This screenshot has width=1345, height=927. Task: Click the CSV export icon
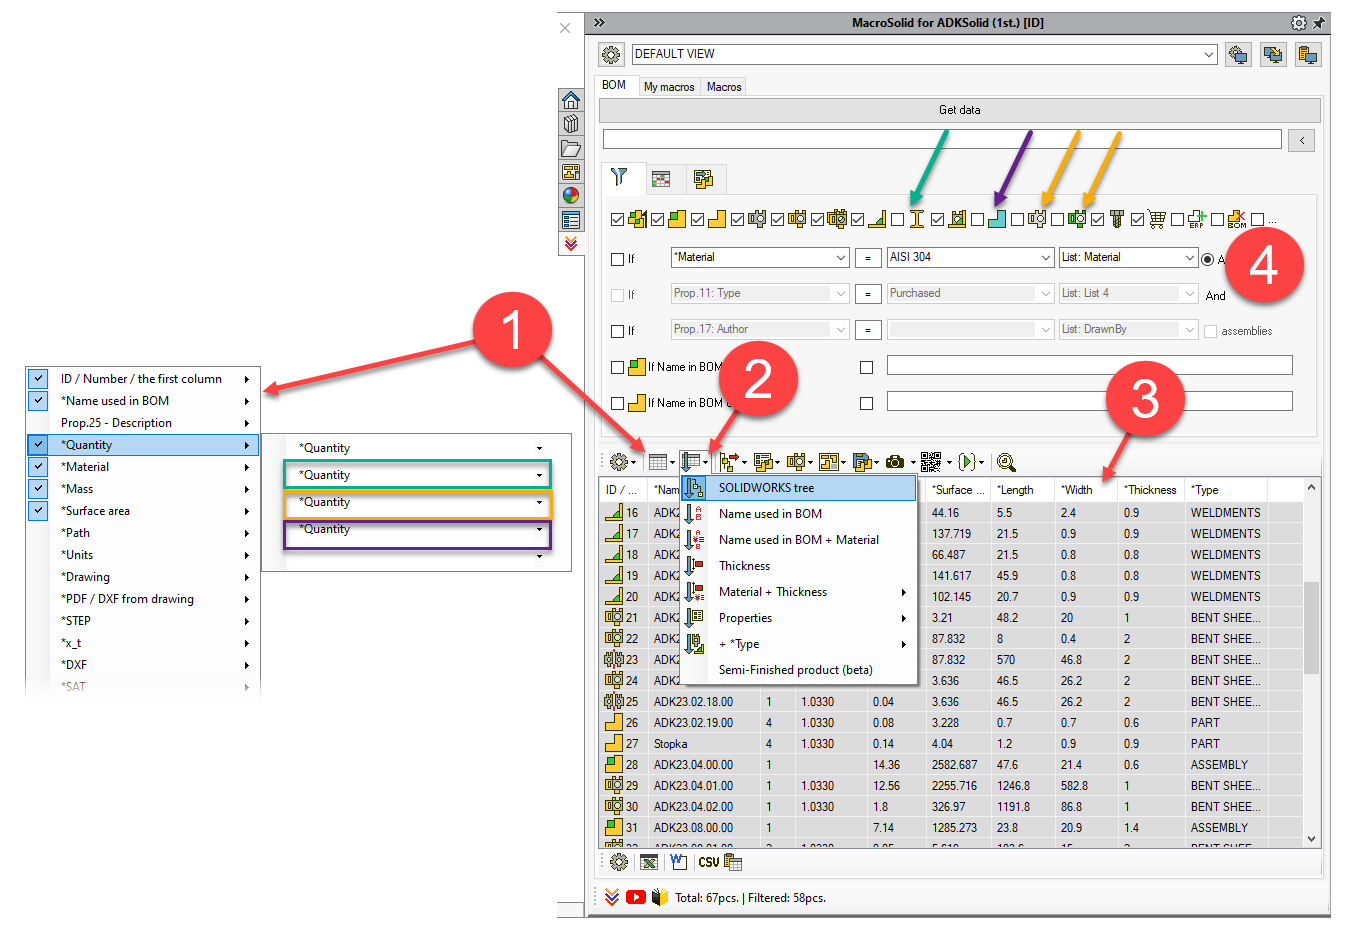coord(708,862)
